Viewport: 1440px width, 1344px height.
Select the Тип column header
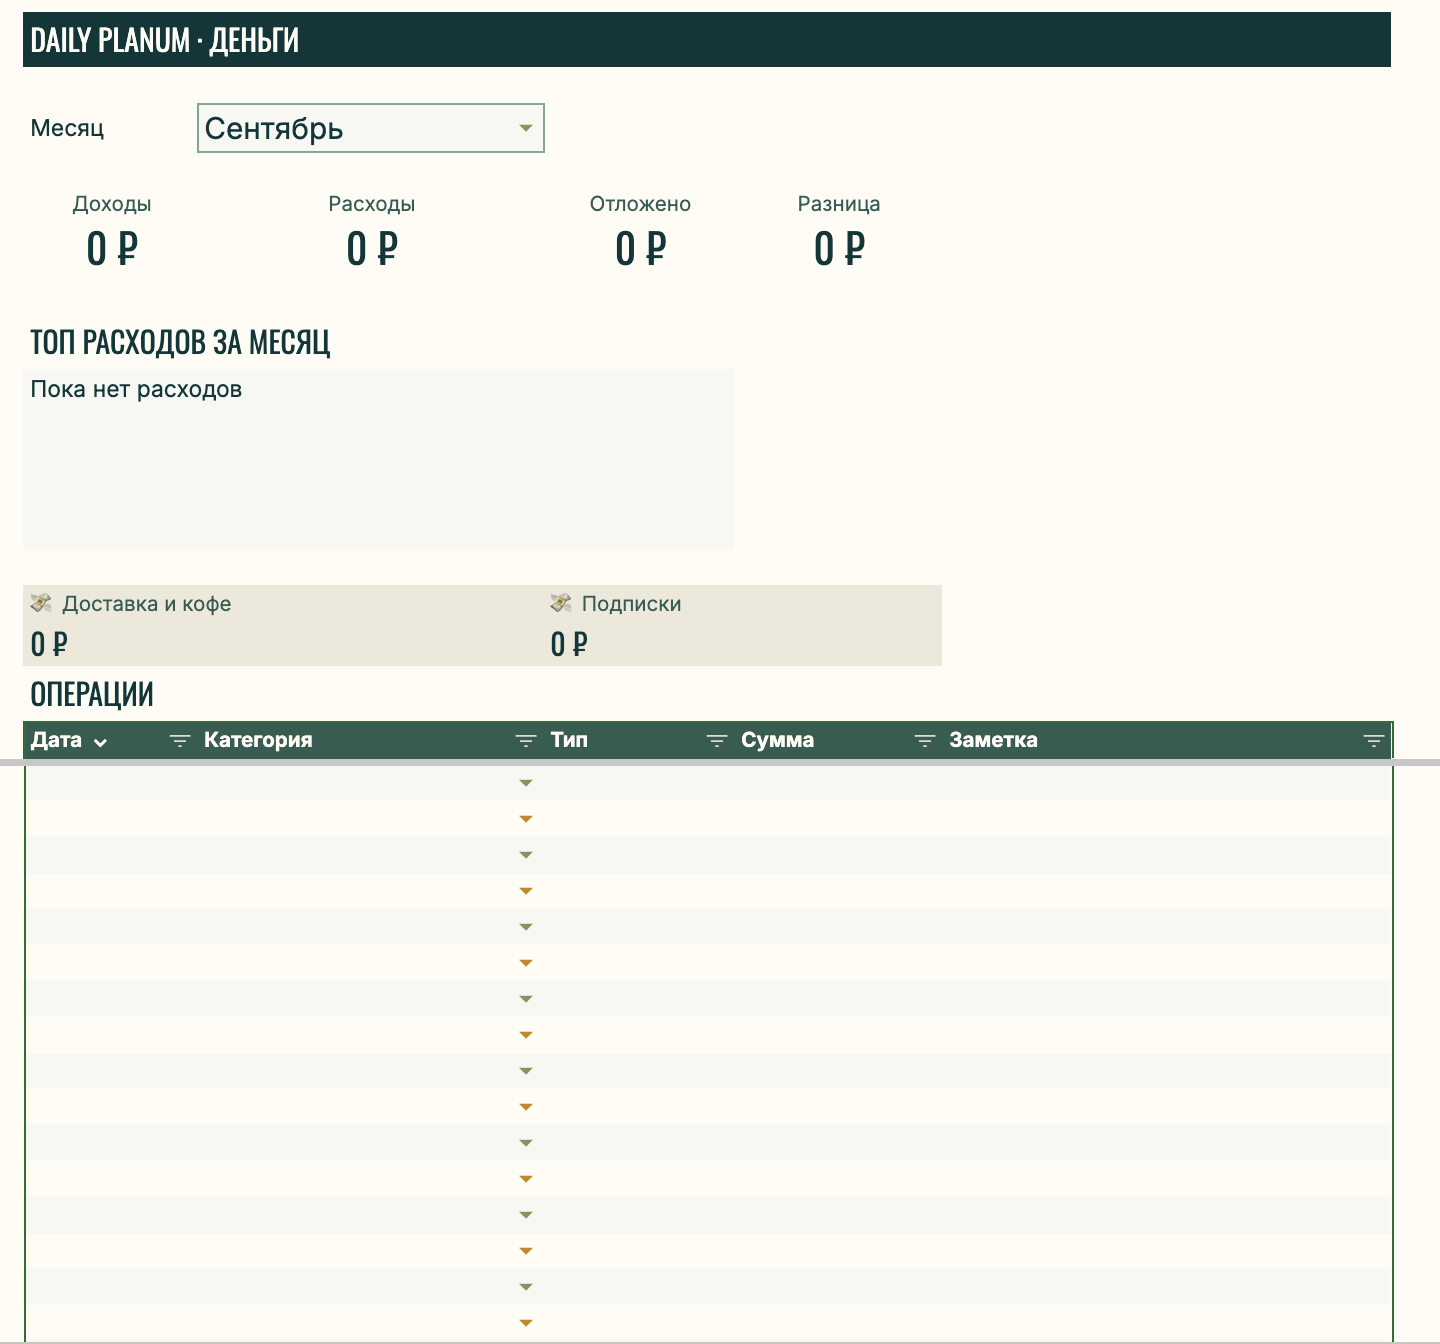(569, 740)
